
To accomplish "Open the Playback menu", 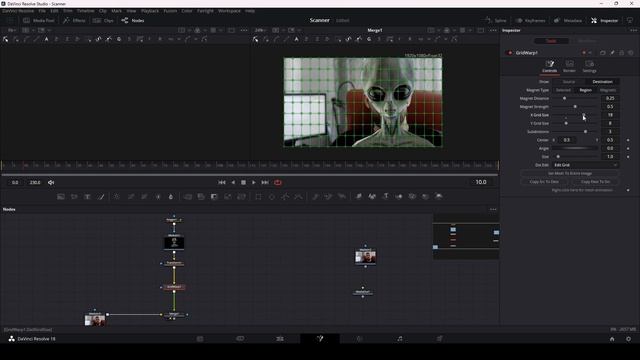I will click(150, 11).
